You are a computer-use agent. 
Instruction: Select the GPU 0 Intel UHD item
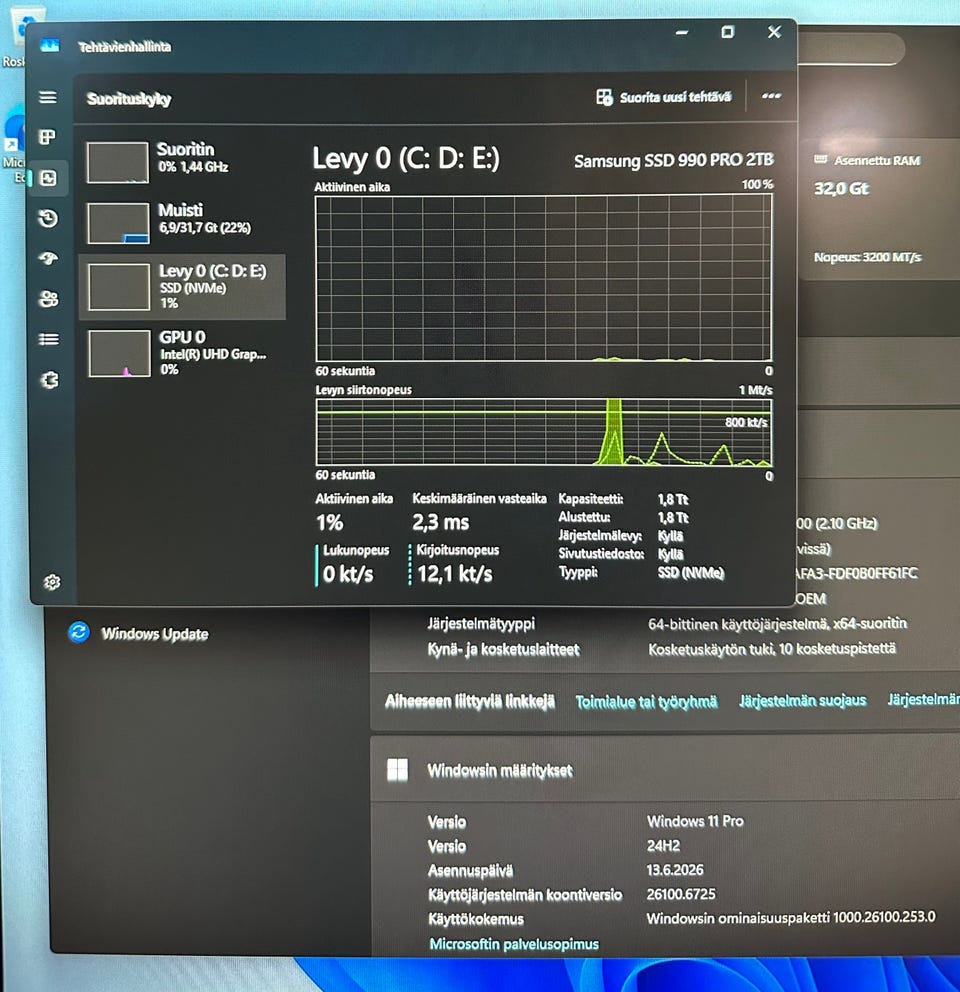[182, 353]
